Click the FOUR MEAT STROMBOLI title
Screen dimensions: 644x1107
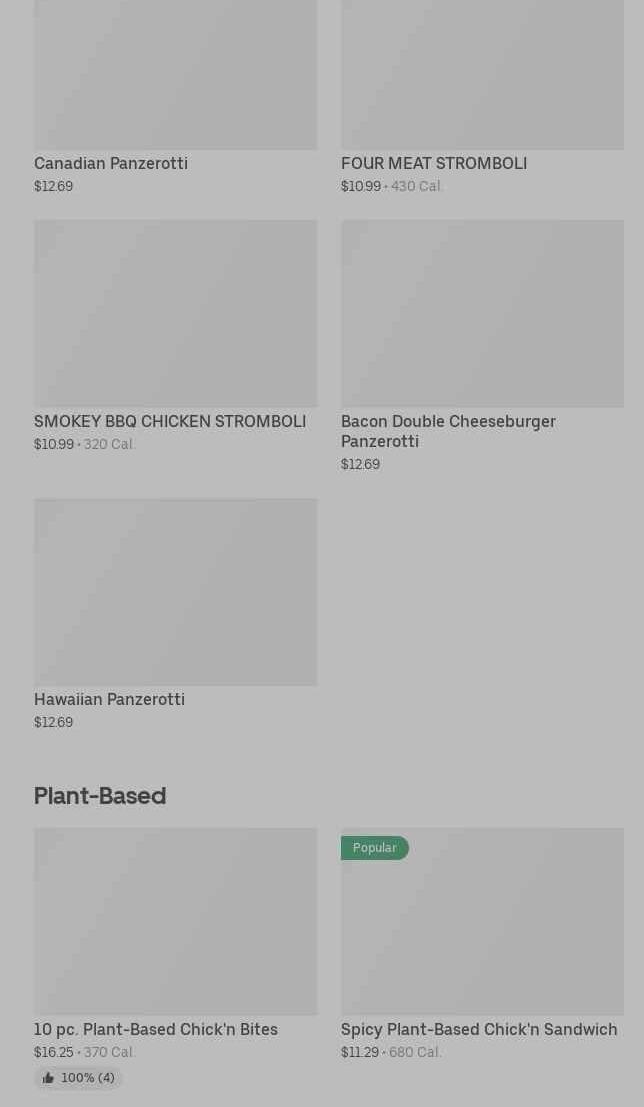(434, 163)
